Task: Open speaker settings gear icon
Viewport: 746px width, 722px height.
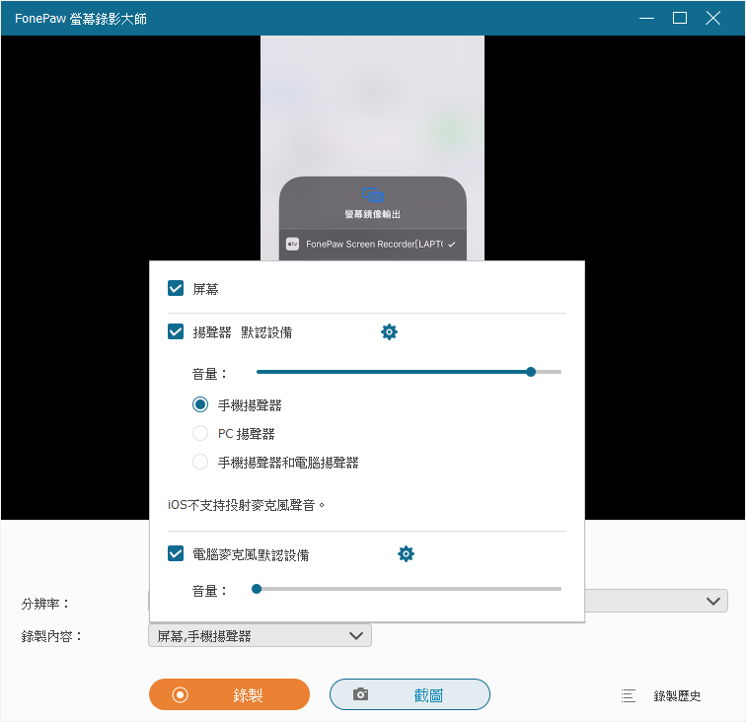Action: point(389,332)
